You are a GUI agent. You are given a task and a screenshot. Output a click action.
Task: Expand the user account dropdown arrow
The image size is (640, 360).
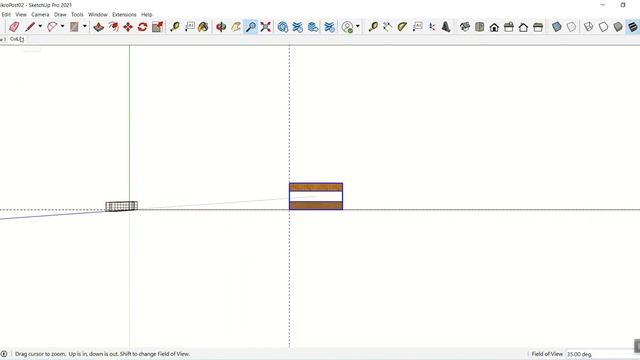[358, 27]
